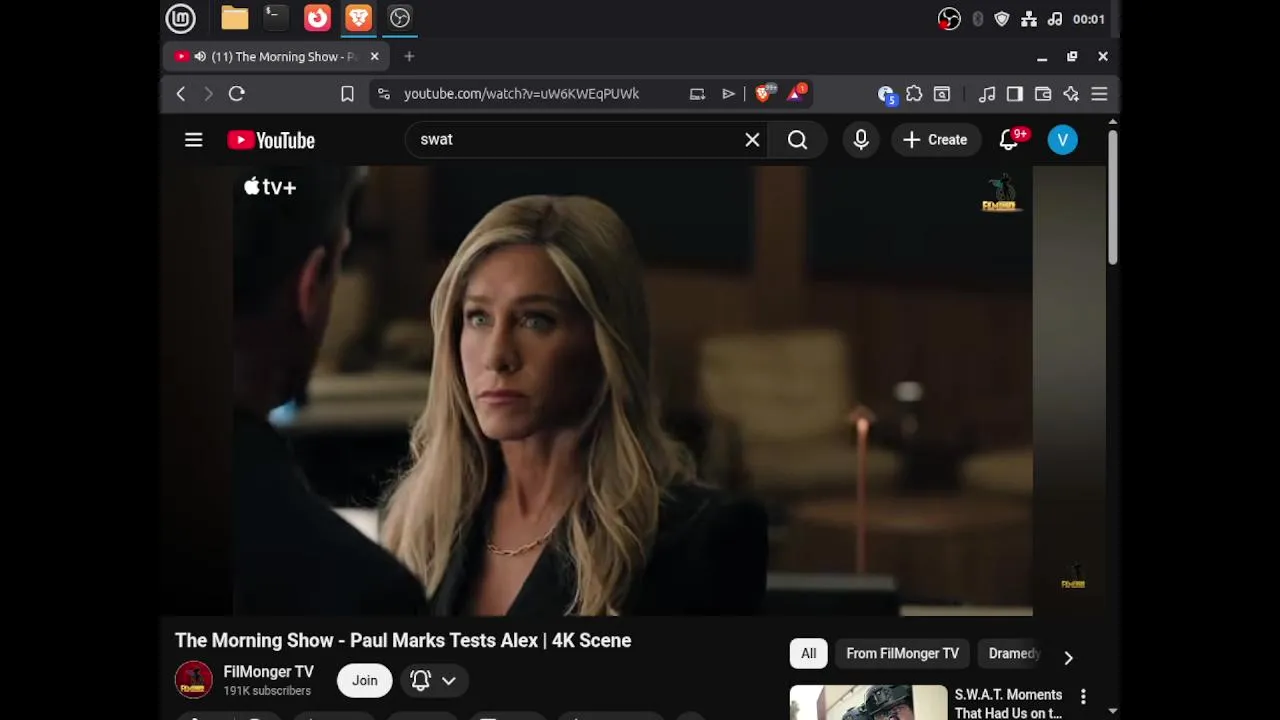Bookmark this page
The width and height of the screenshot is (1280, 720).
(x=347, y=94)
